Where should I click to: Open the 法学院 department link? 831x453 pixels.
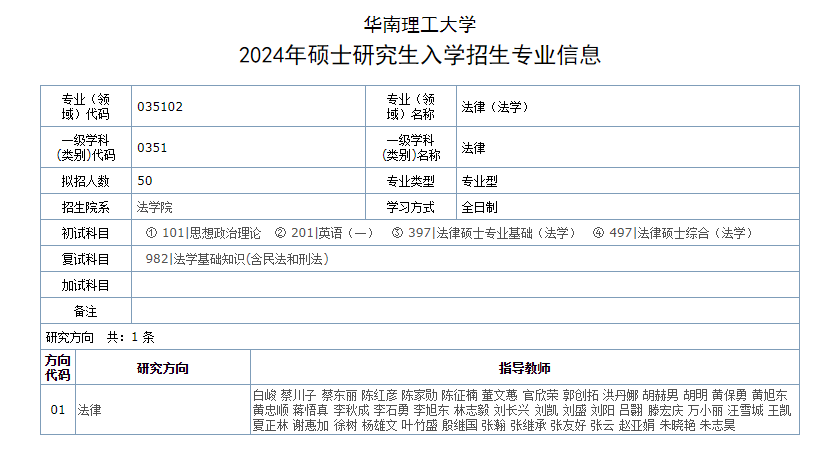pos(155,207)
